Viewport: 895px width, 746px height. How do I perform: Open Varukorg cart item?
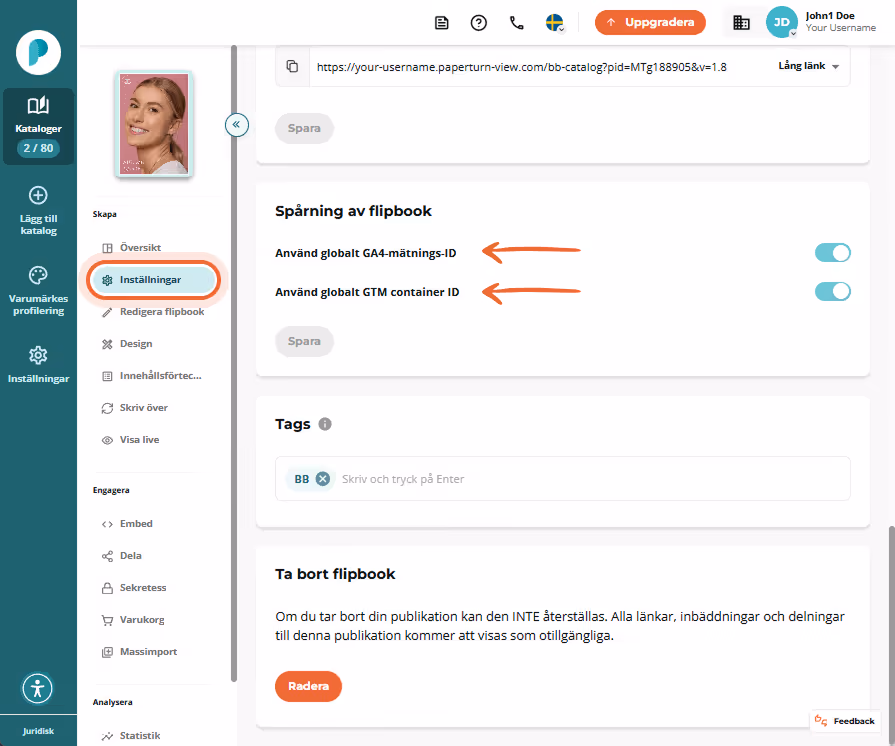132,619
